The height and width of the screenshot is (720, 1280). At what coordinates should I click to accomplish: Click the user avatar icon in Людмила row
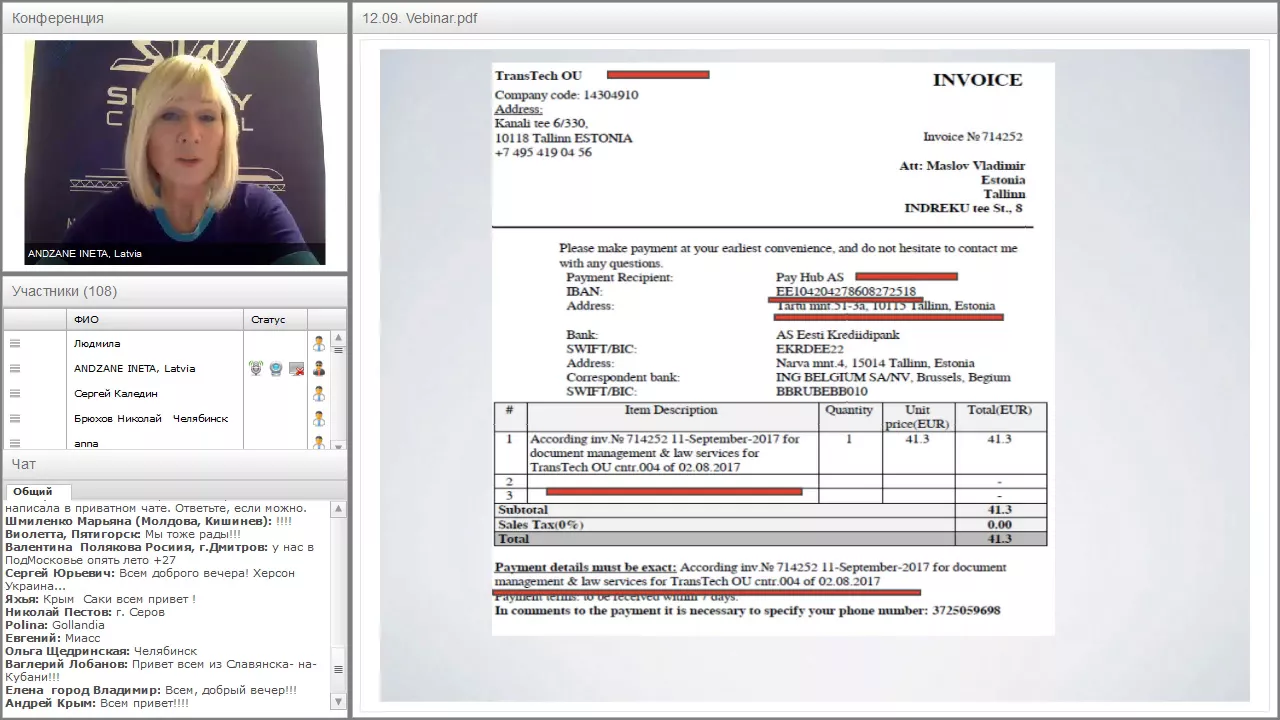tap(319, 344)
